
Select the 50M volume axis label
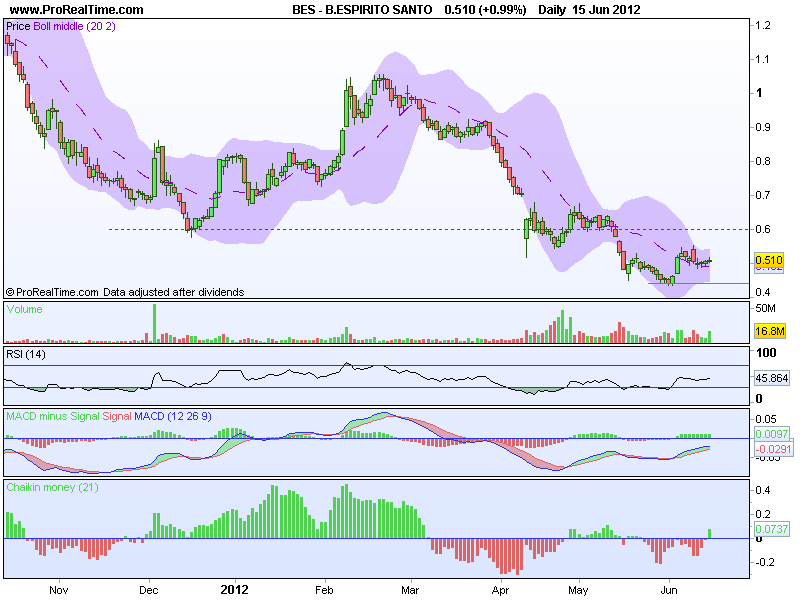coord(765,308)
